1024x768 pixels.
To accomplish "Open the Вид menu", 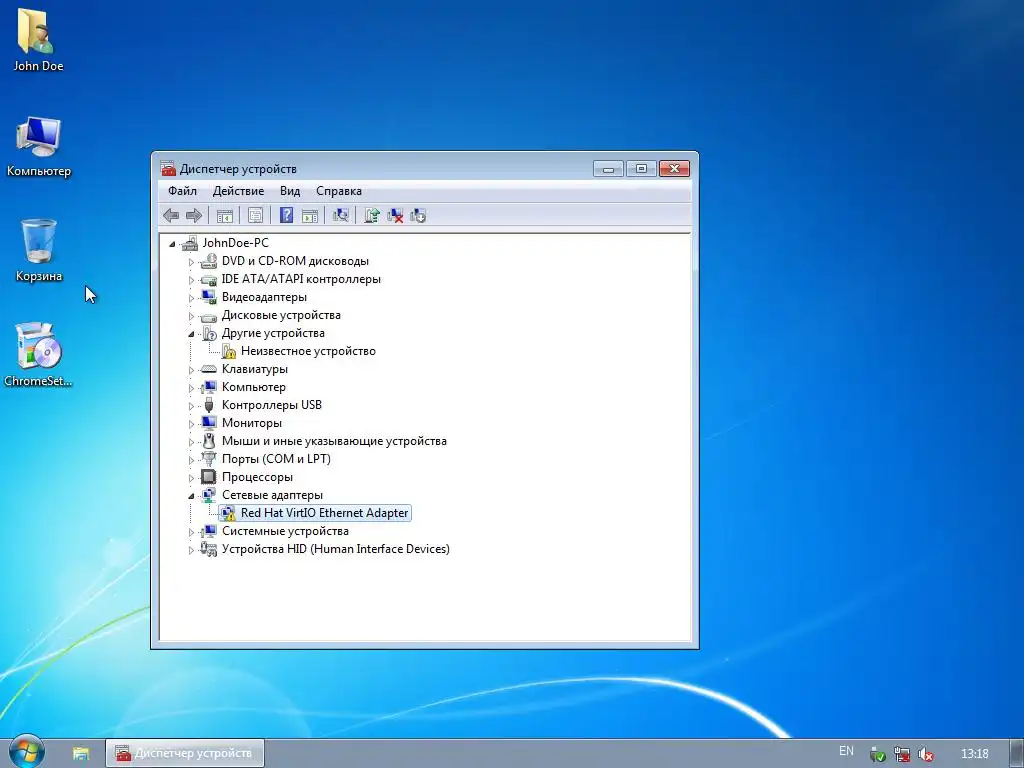I will pyautogui.click(x=290, y=191).
